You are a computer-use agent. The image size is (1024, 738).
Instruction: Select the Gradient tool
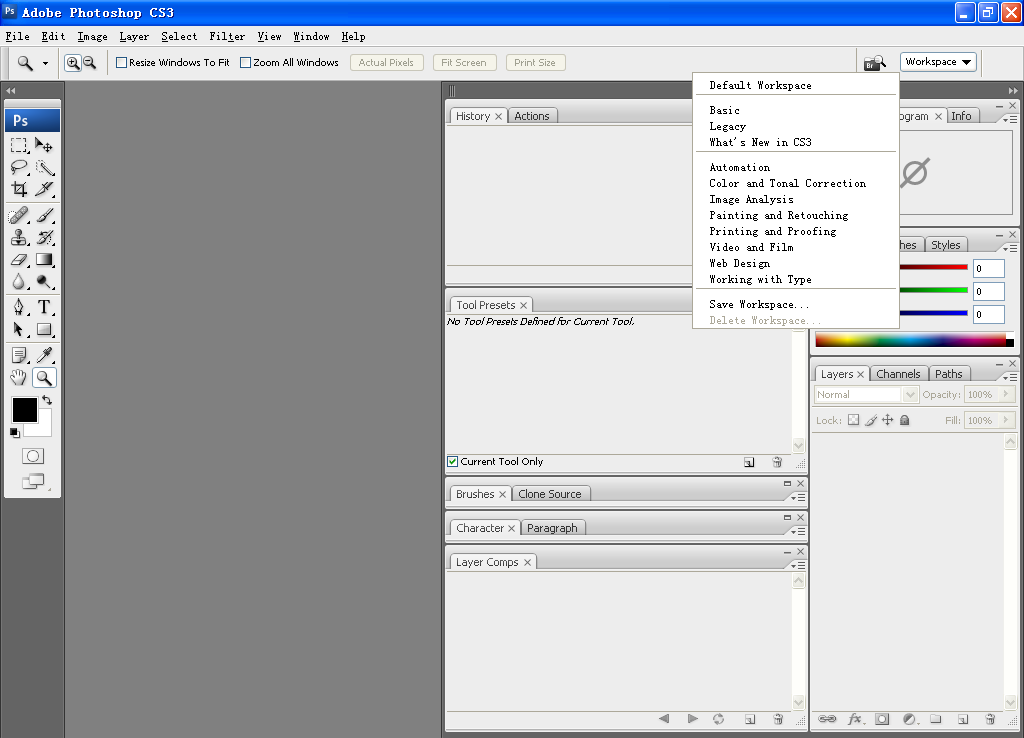pos(44,259)
